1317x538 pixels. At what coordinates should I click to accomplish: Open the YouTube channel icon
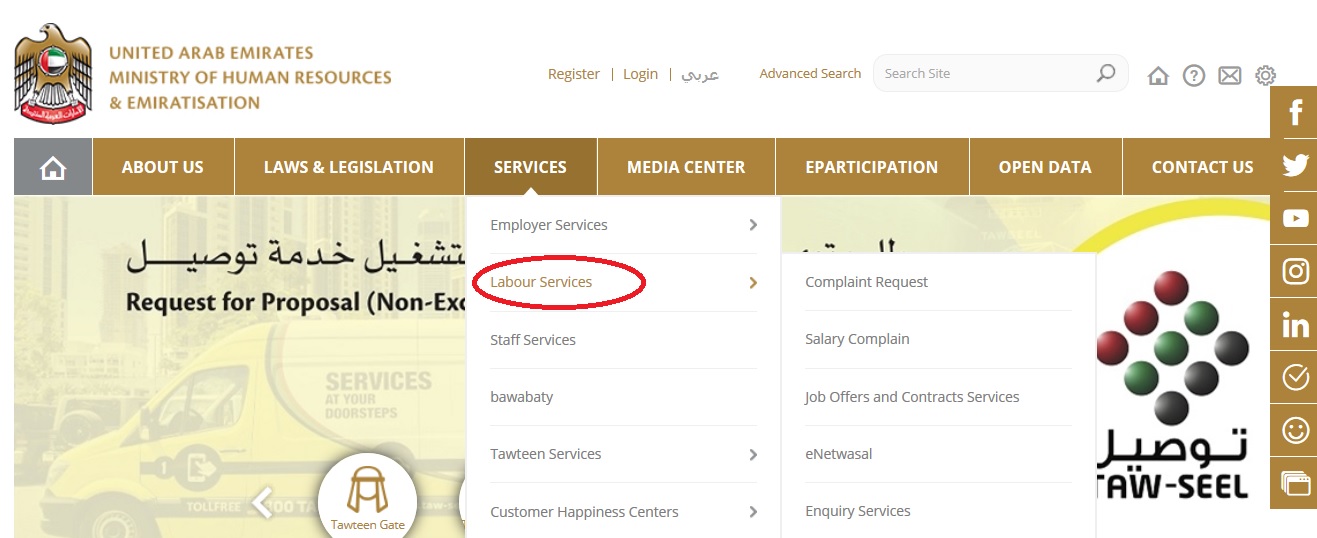pyautogui.click(x=1295, y=218)
